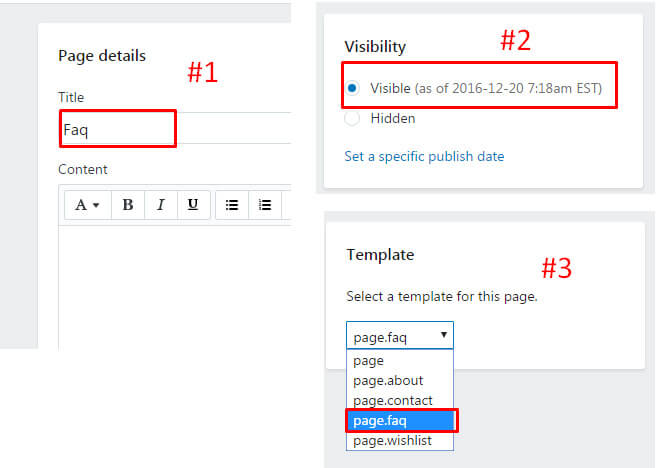Click the Title field label

[x=71, y=97]
